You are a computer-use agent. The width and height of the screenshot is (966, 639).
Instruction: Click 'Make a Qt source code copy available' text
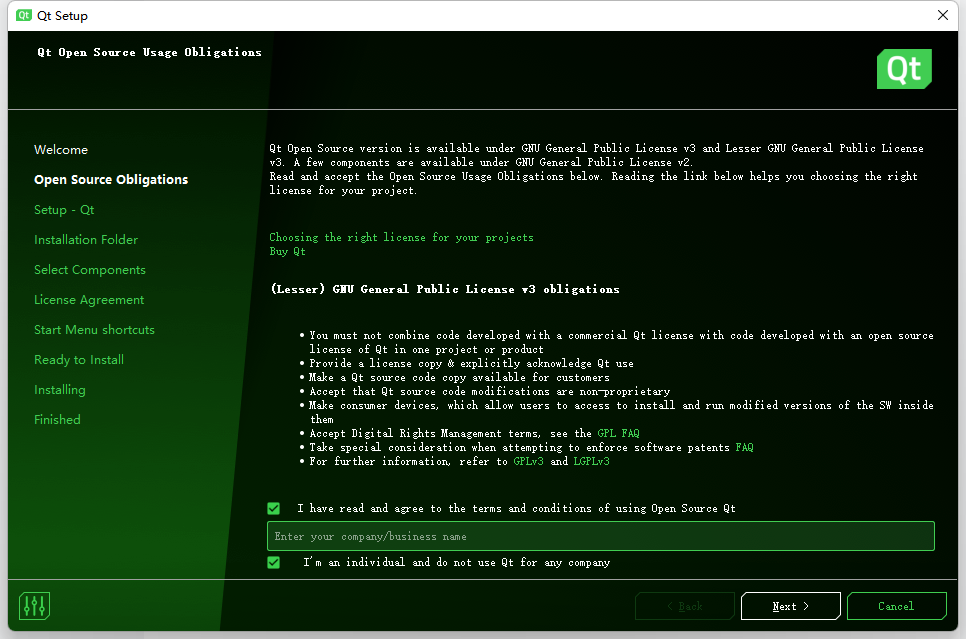click(x=459, y=377)
